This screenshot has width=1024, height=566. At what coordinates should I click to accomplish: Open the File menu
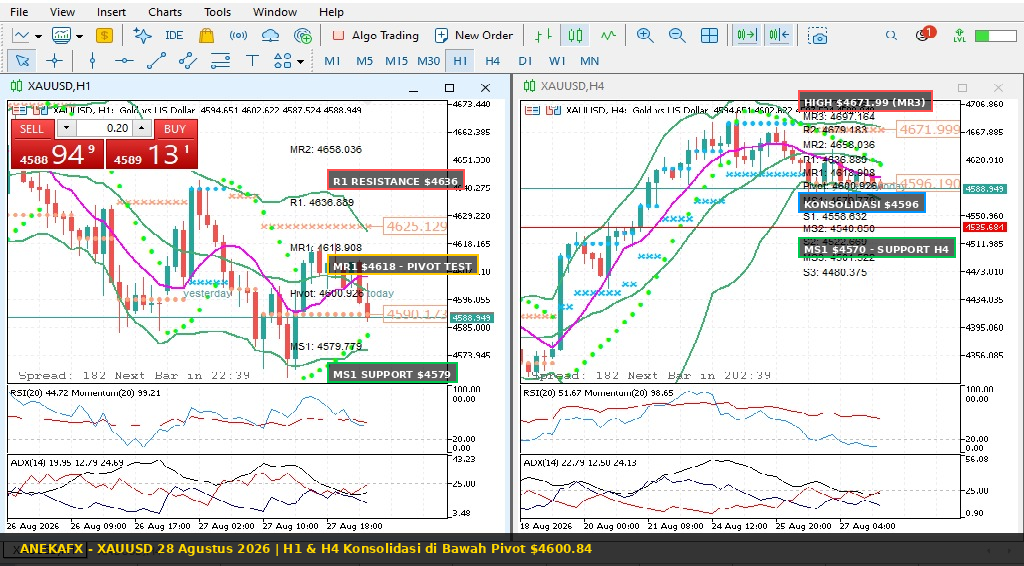[x=19, y=12]
